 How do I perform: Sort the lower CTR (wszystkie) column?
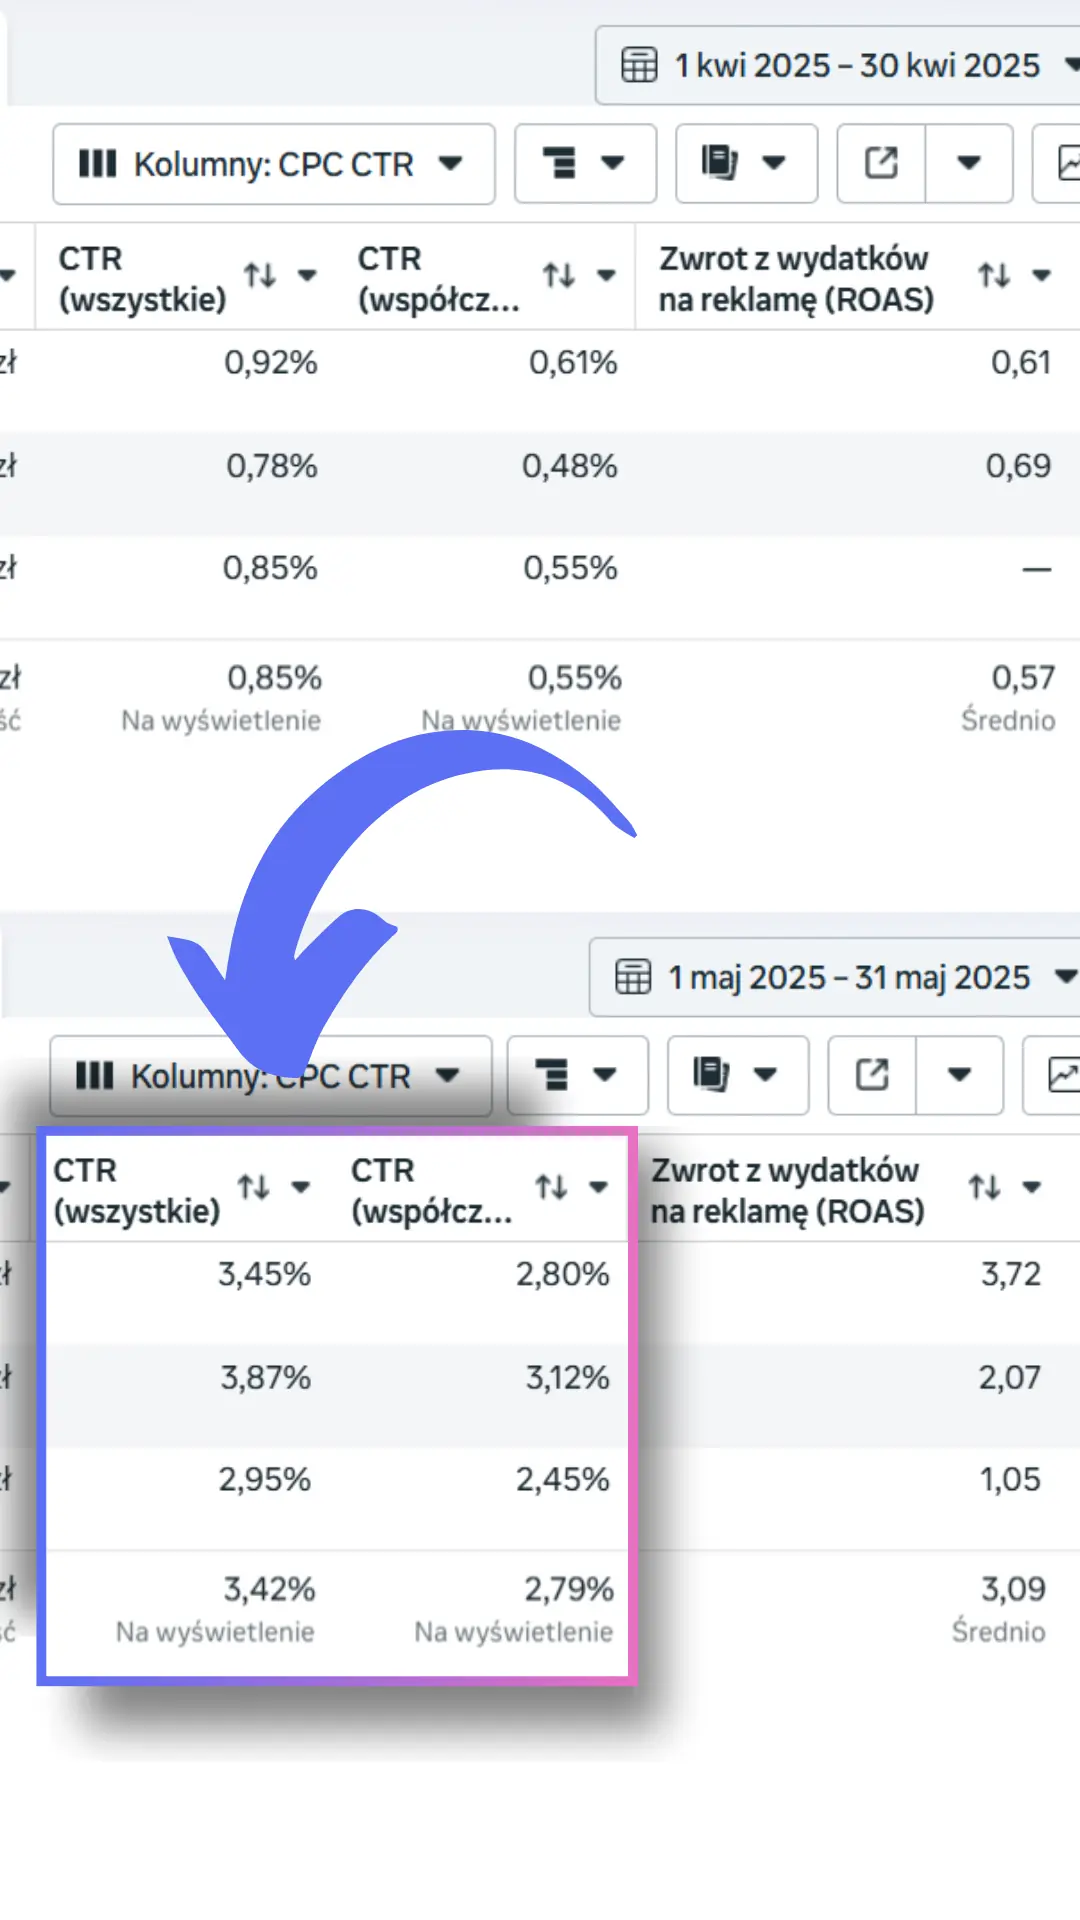pos(254,1187)
